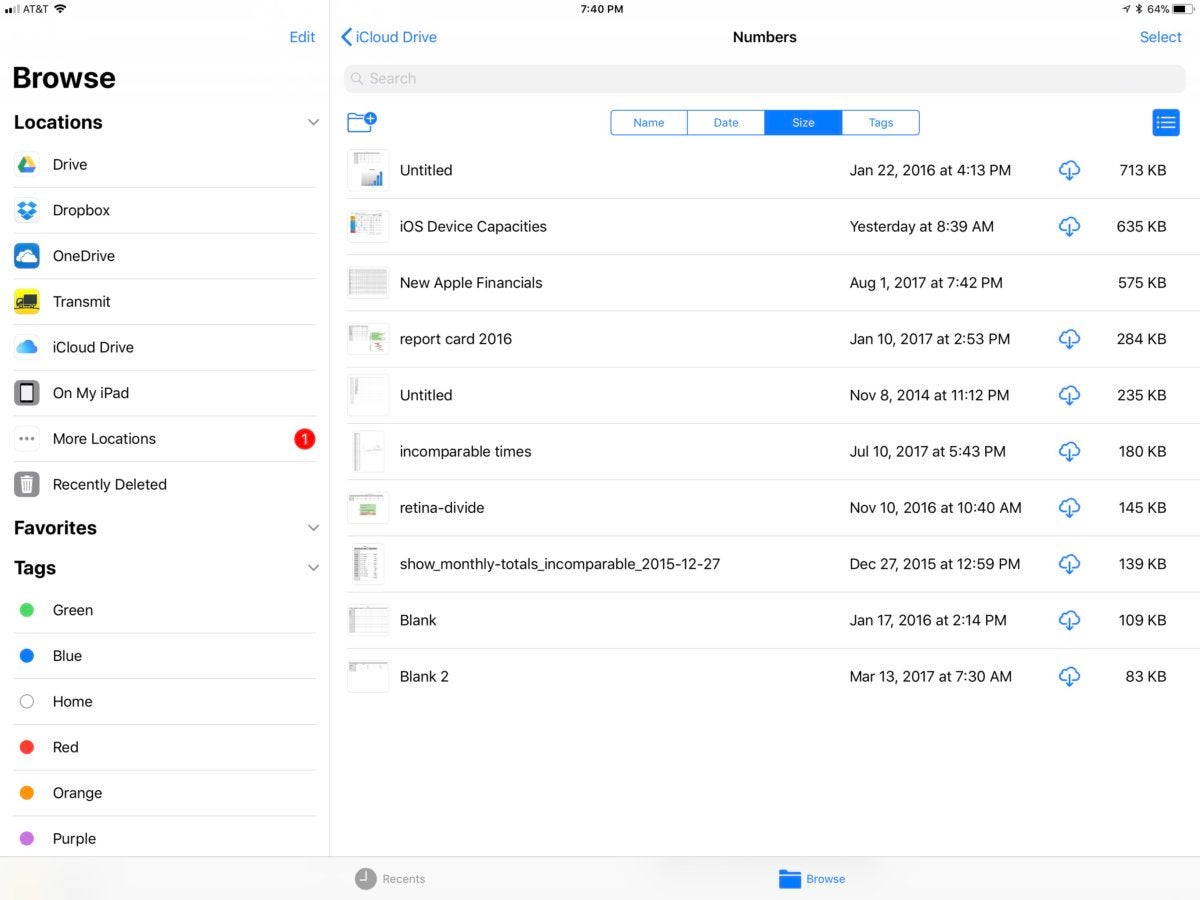The width and height of the screenshot is (1200, 900).
Task: Collapse the Locations section
Action: click(313, 122)
